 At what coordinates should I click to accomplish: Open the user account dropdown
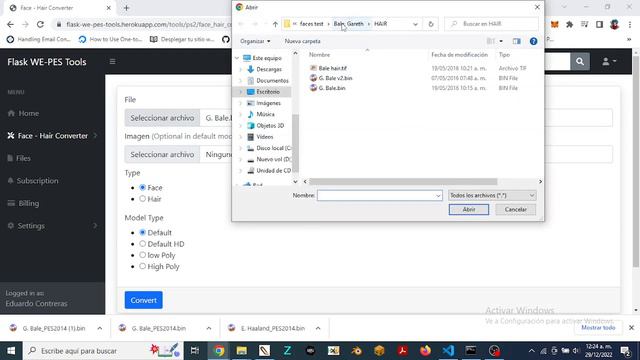click(609, 62)
